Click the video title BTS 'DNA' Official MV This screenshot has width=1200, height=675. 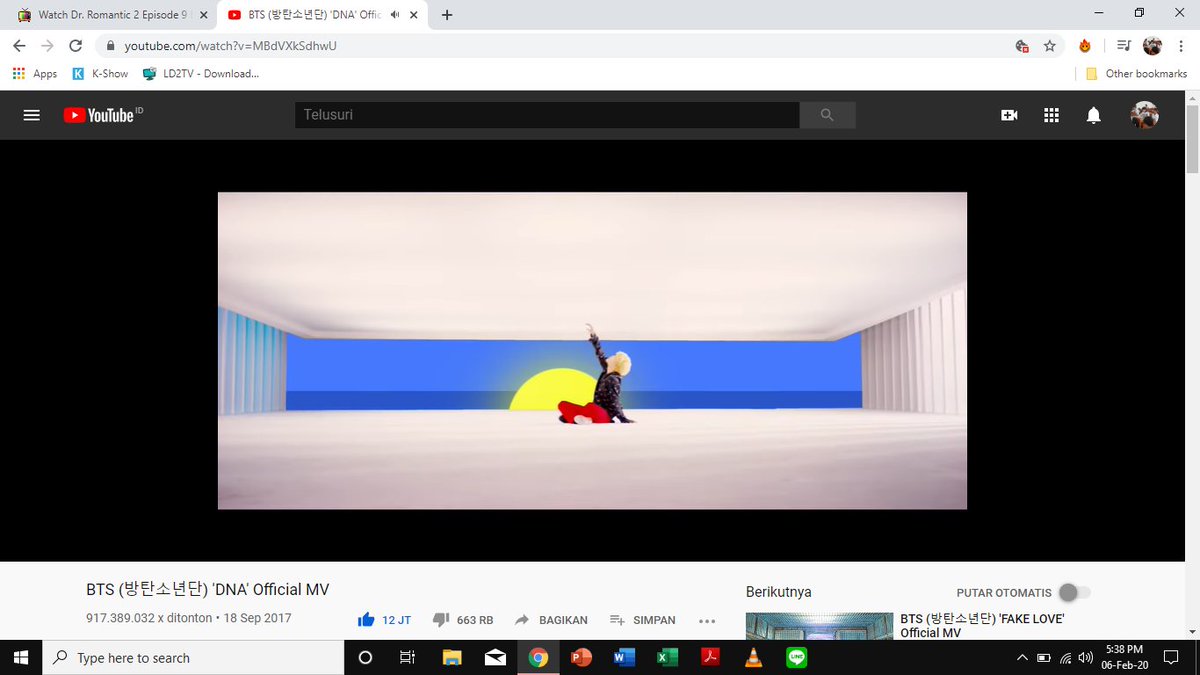click(208, 590)
